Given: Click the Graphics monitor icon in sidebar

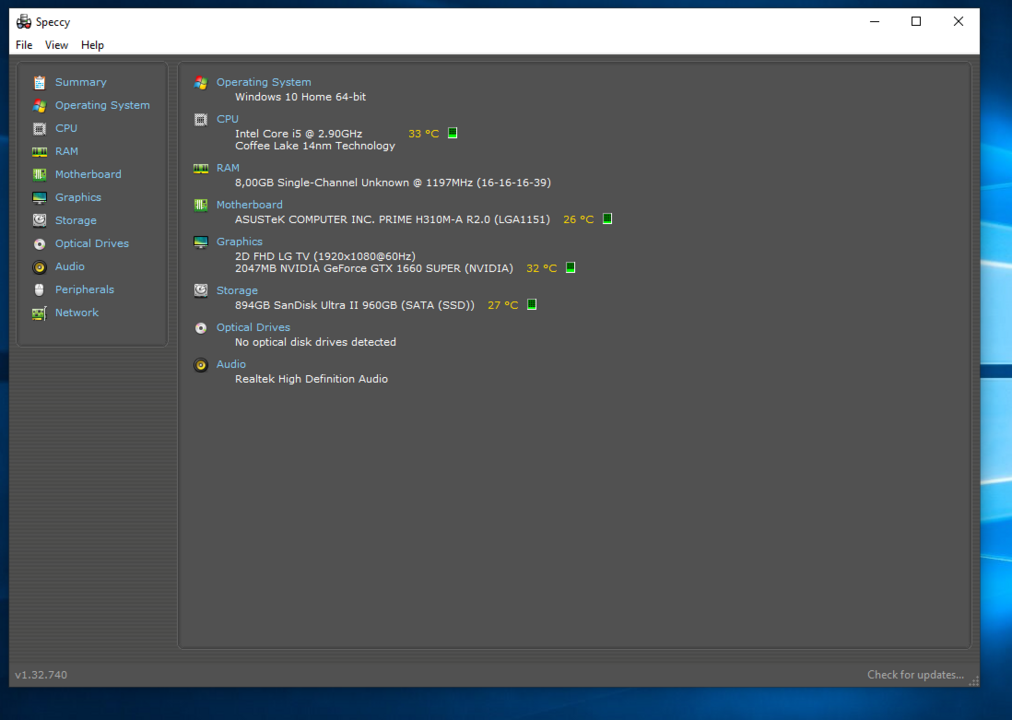Looking at the screenshot, I should click(39, 198).
